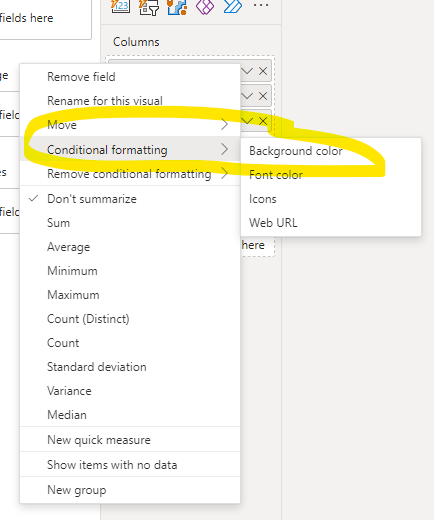Screen dimensions: 434x520
Task: Open the Remove conditional formatting submenu entry
Action: pyautogui.click(x=130, y=174)
